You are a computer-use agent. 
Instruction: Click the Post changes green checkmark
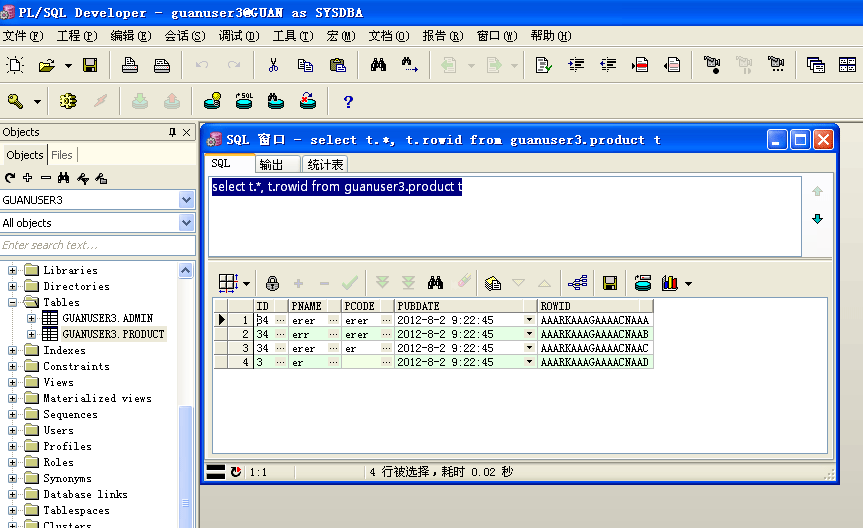pyautogui.click(x=349, y=283)
